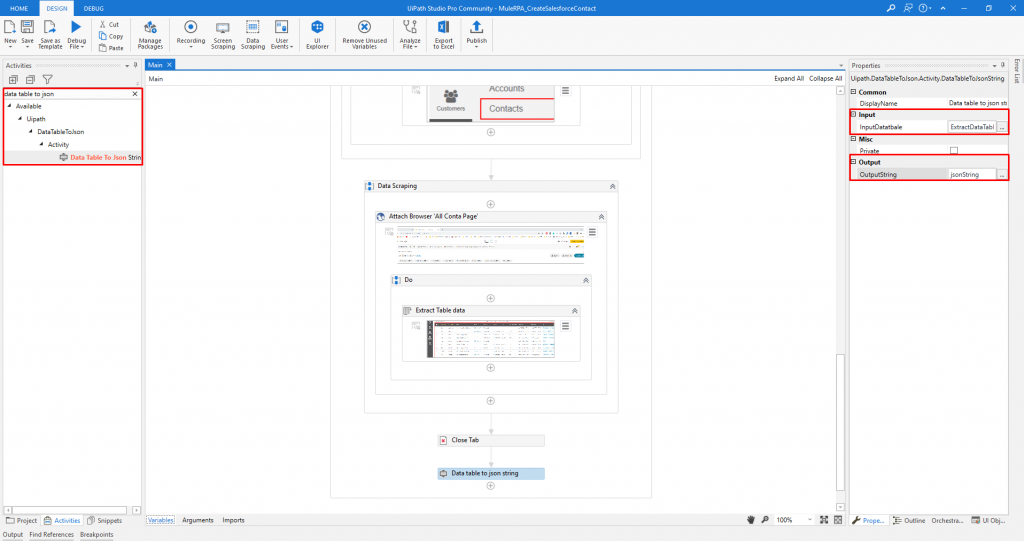Screen dimensions: 1024x541
Task: Open Manage Packages
Action: pyautogui.click(x=150, y=34)
